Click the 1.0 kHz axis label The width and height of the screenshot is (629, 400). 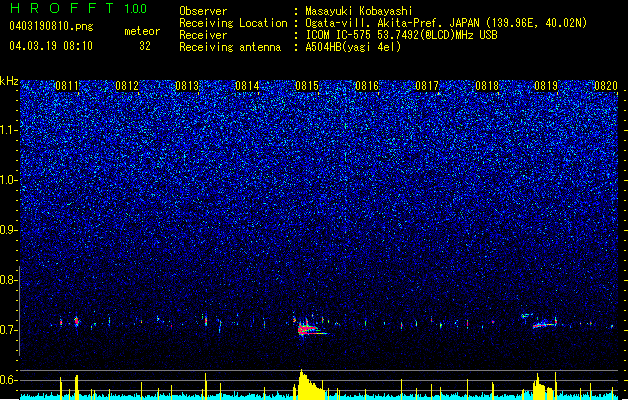(9, 180)
